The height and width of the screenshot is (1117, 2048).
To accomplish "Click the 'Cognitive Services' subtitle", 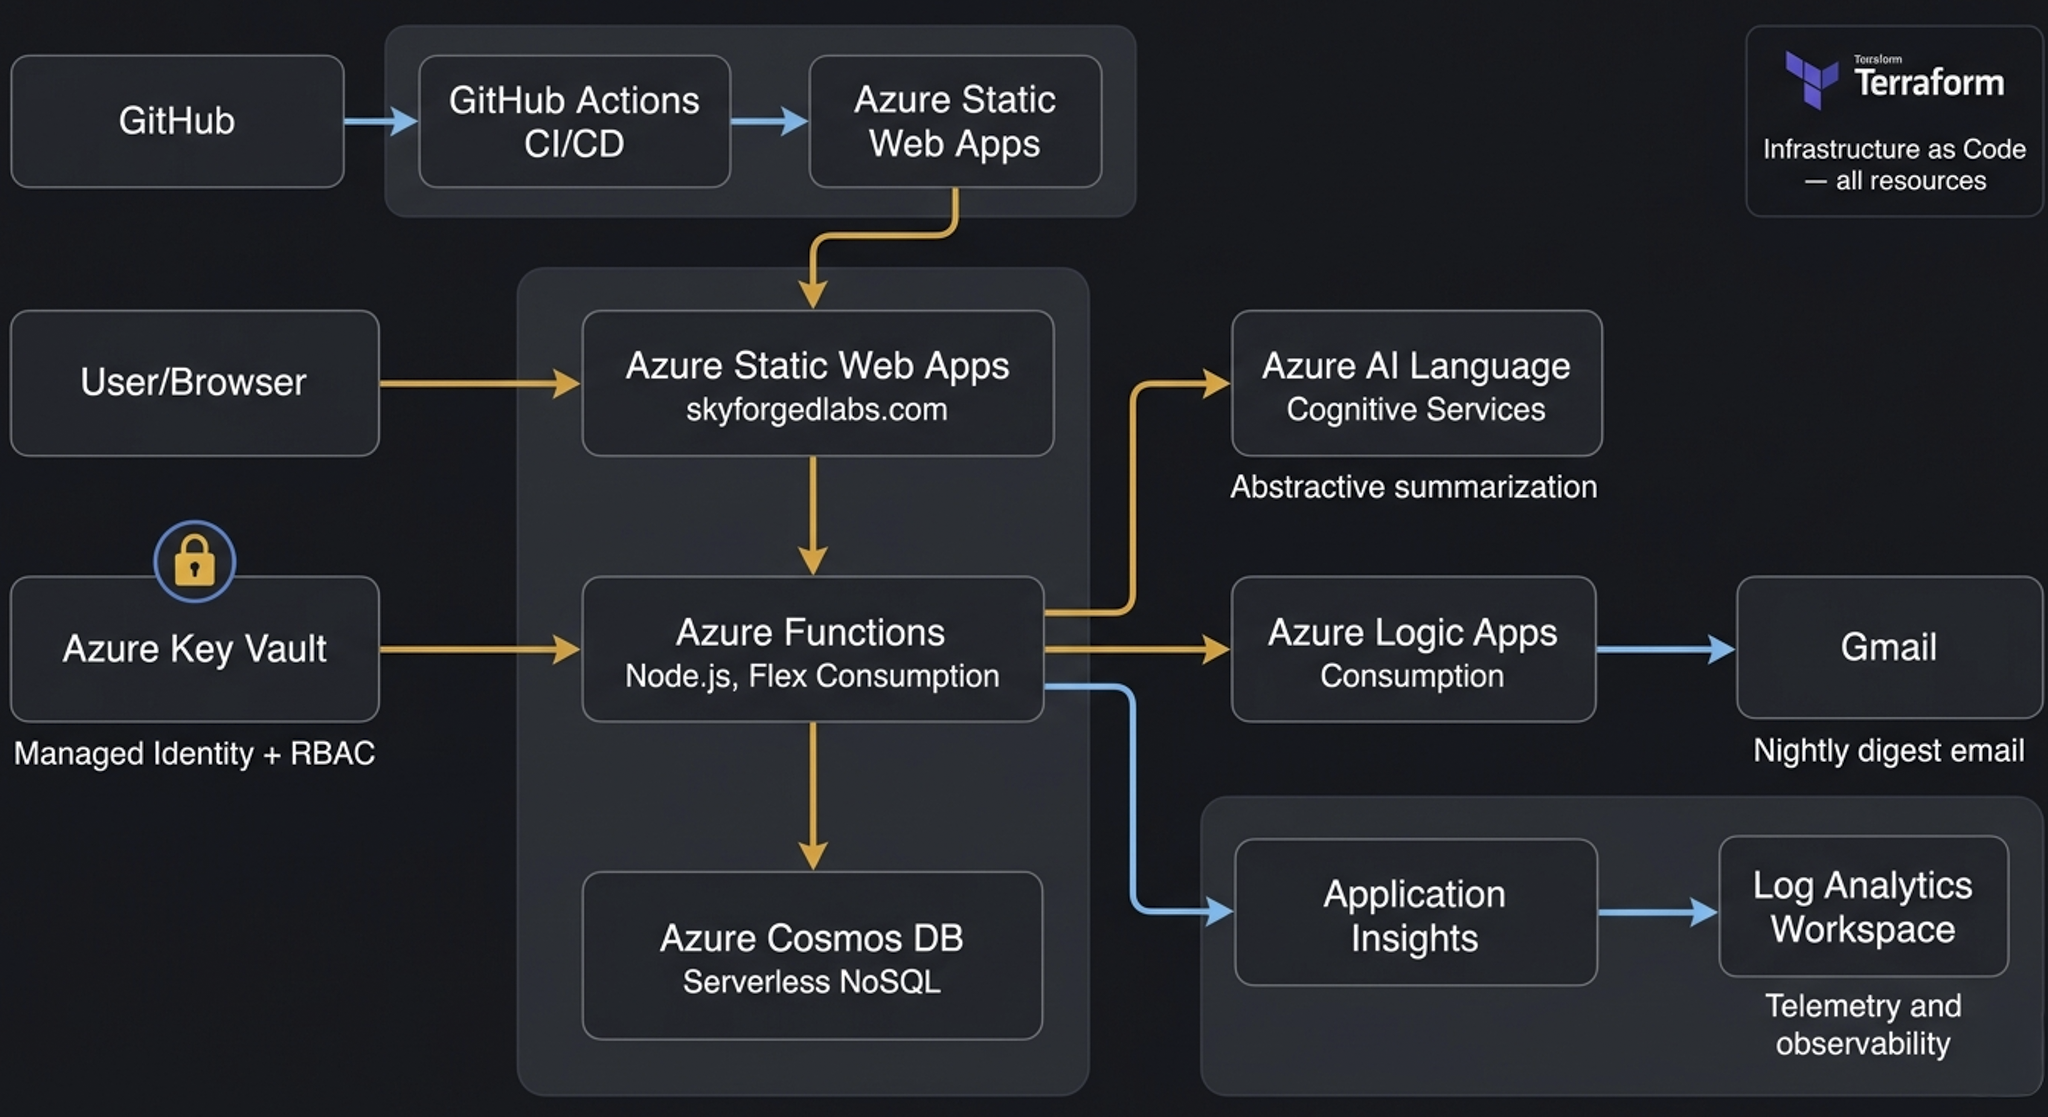I will coord(1416,410).
